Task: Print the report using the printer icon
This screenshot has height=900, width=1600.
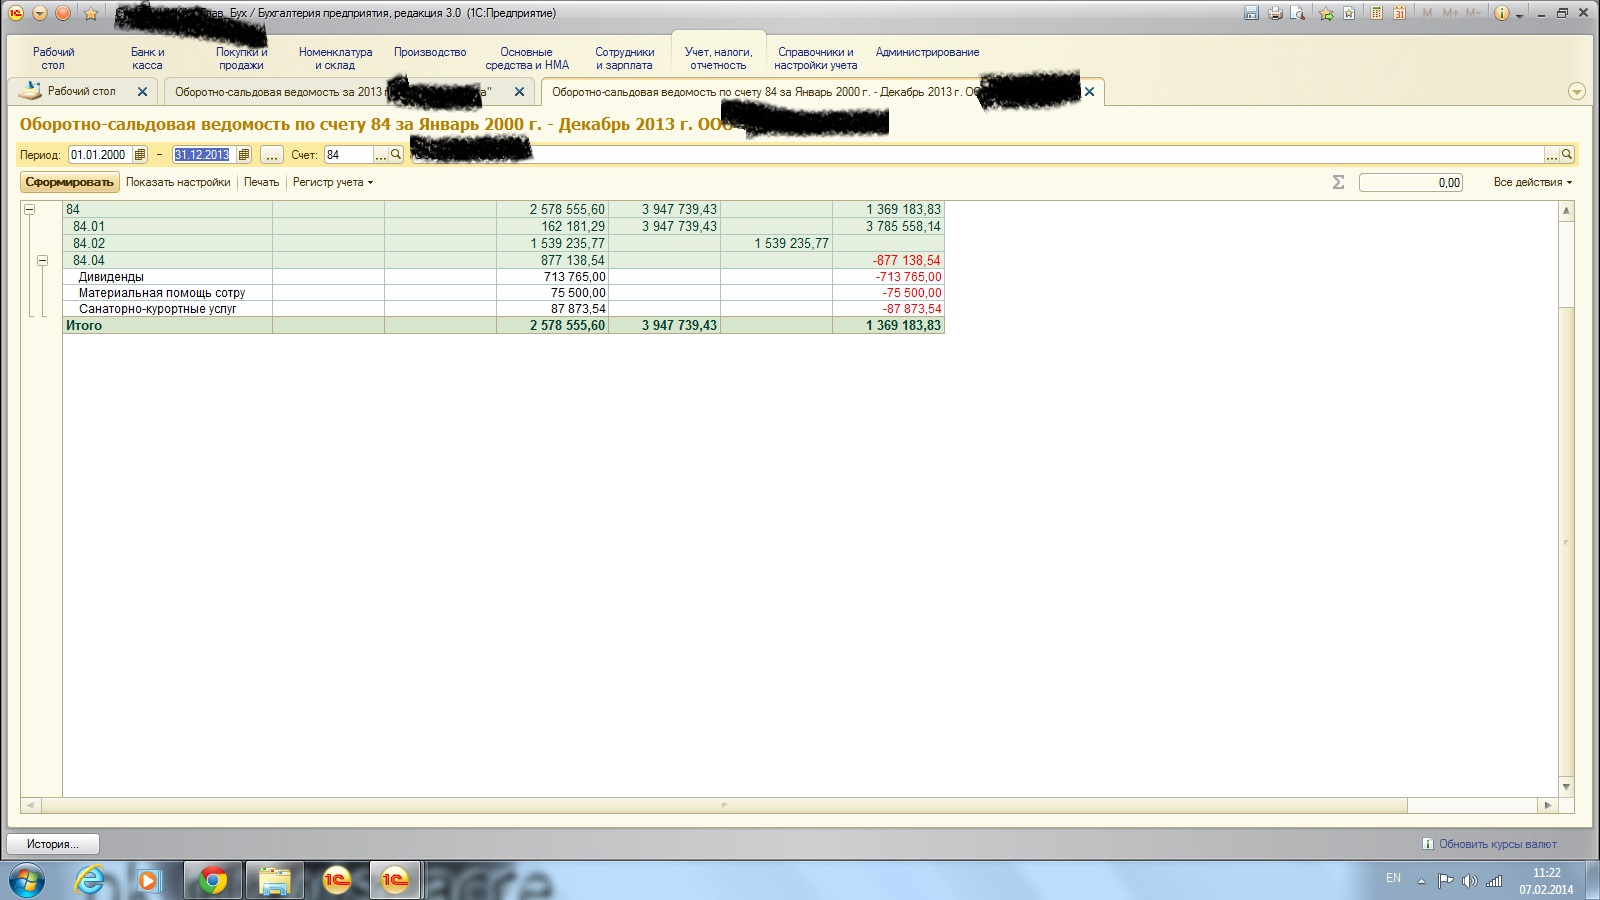Action: [x=1275, y=13]
